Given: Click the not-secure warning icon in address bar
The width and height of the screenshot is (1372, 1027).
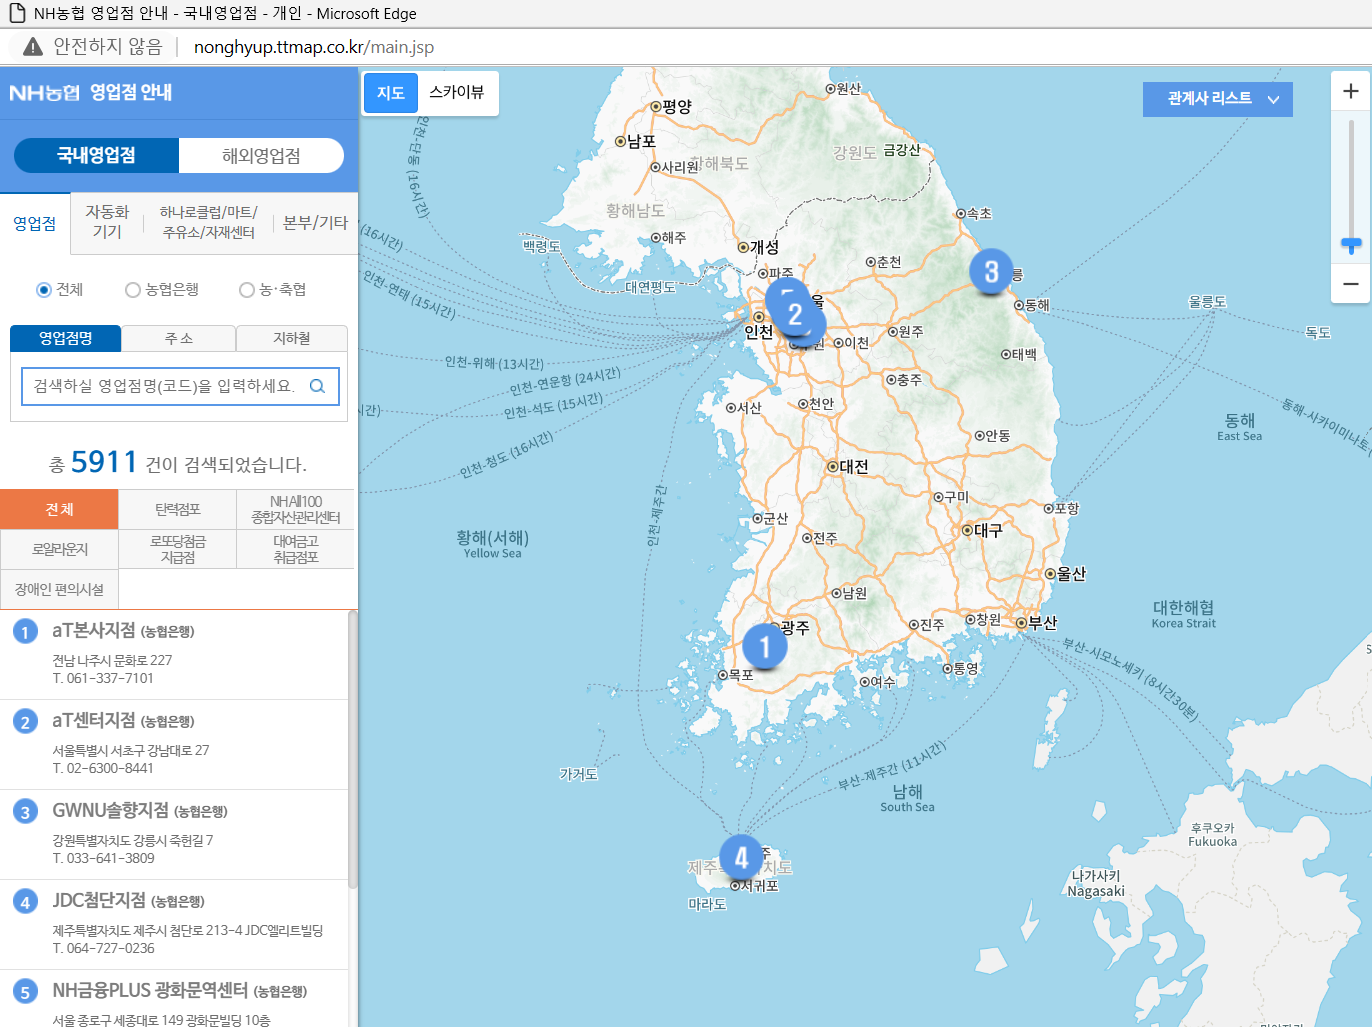Looking at the screenshot, I should click(x=33, y=46).
